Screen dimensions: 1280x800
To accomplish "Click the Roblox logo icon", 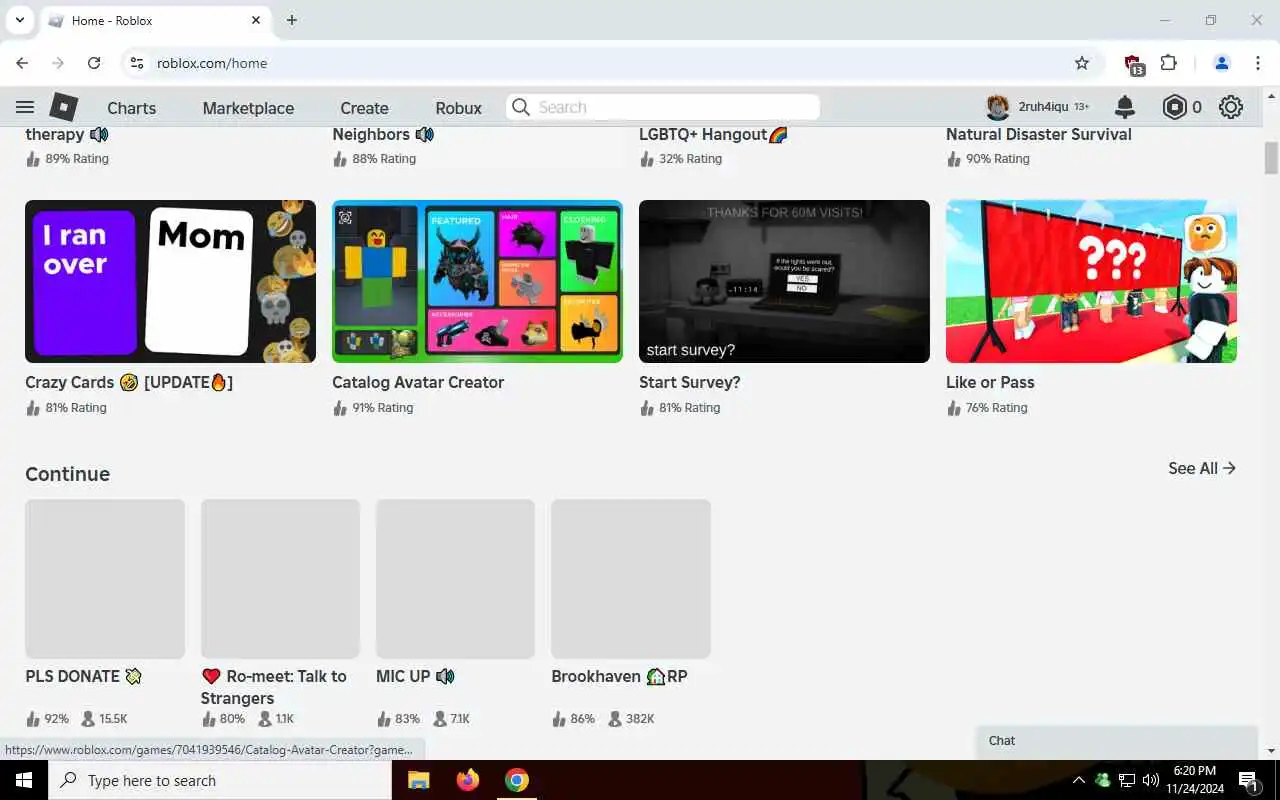I will click(64, 107).
